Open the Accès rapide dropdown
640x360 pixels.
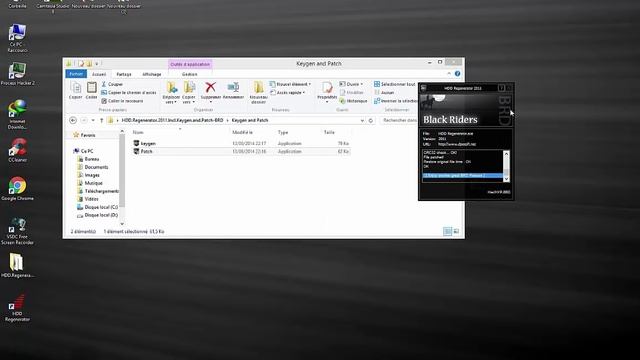tap(287, 93)
